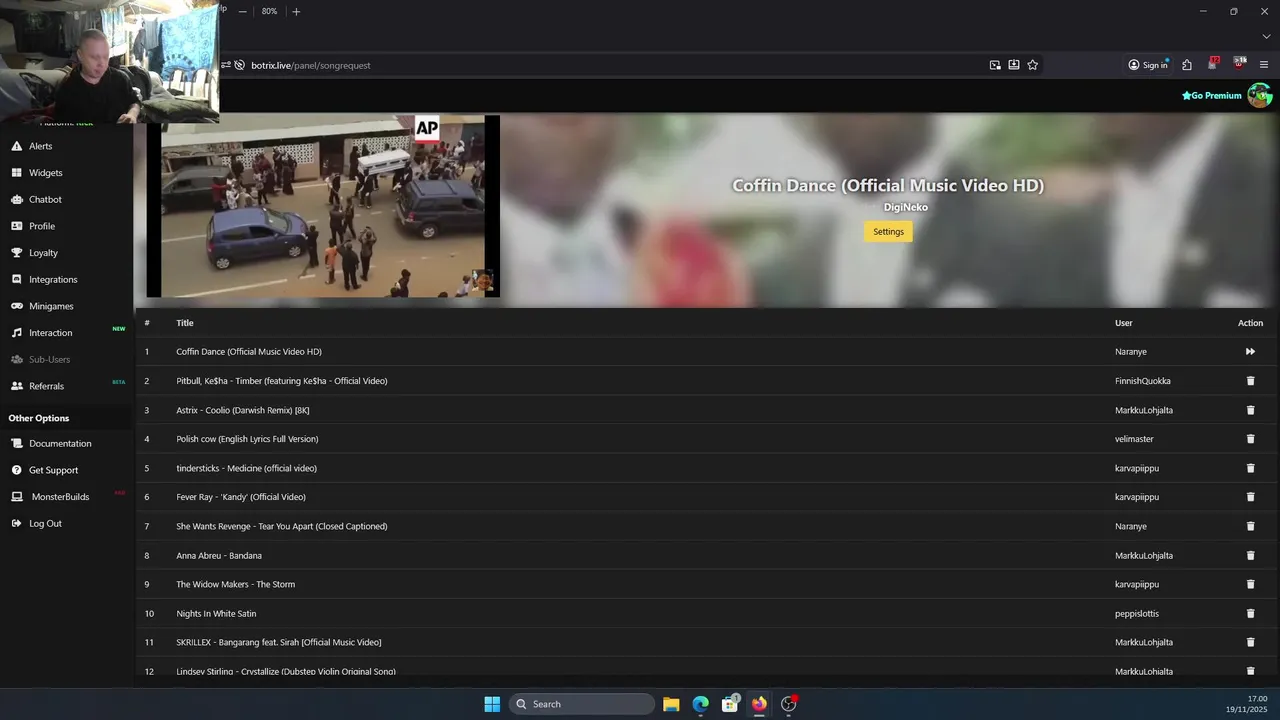Remove Nights In White Satin request
This screenshot has width=1280, height=720.
click(1250, 613)
